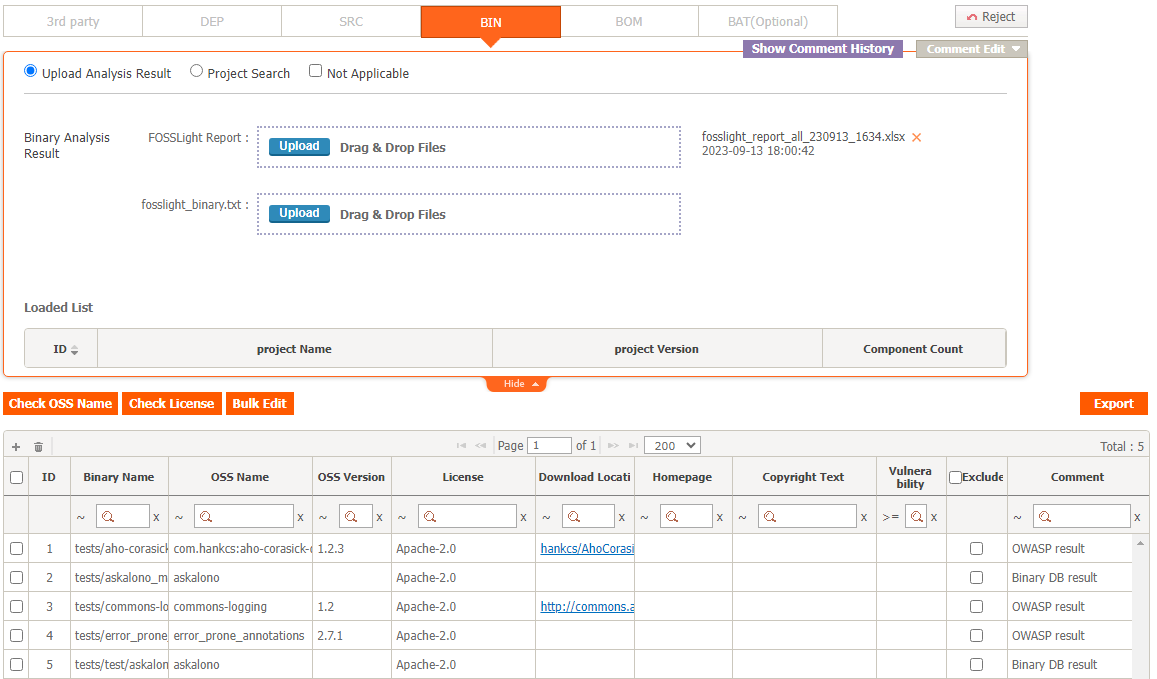Select the row checkbox for ID 1
The height and width of the screenshot is (679, 1157).
pyautogui.click(x=16, y=549)
